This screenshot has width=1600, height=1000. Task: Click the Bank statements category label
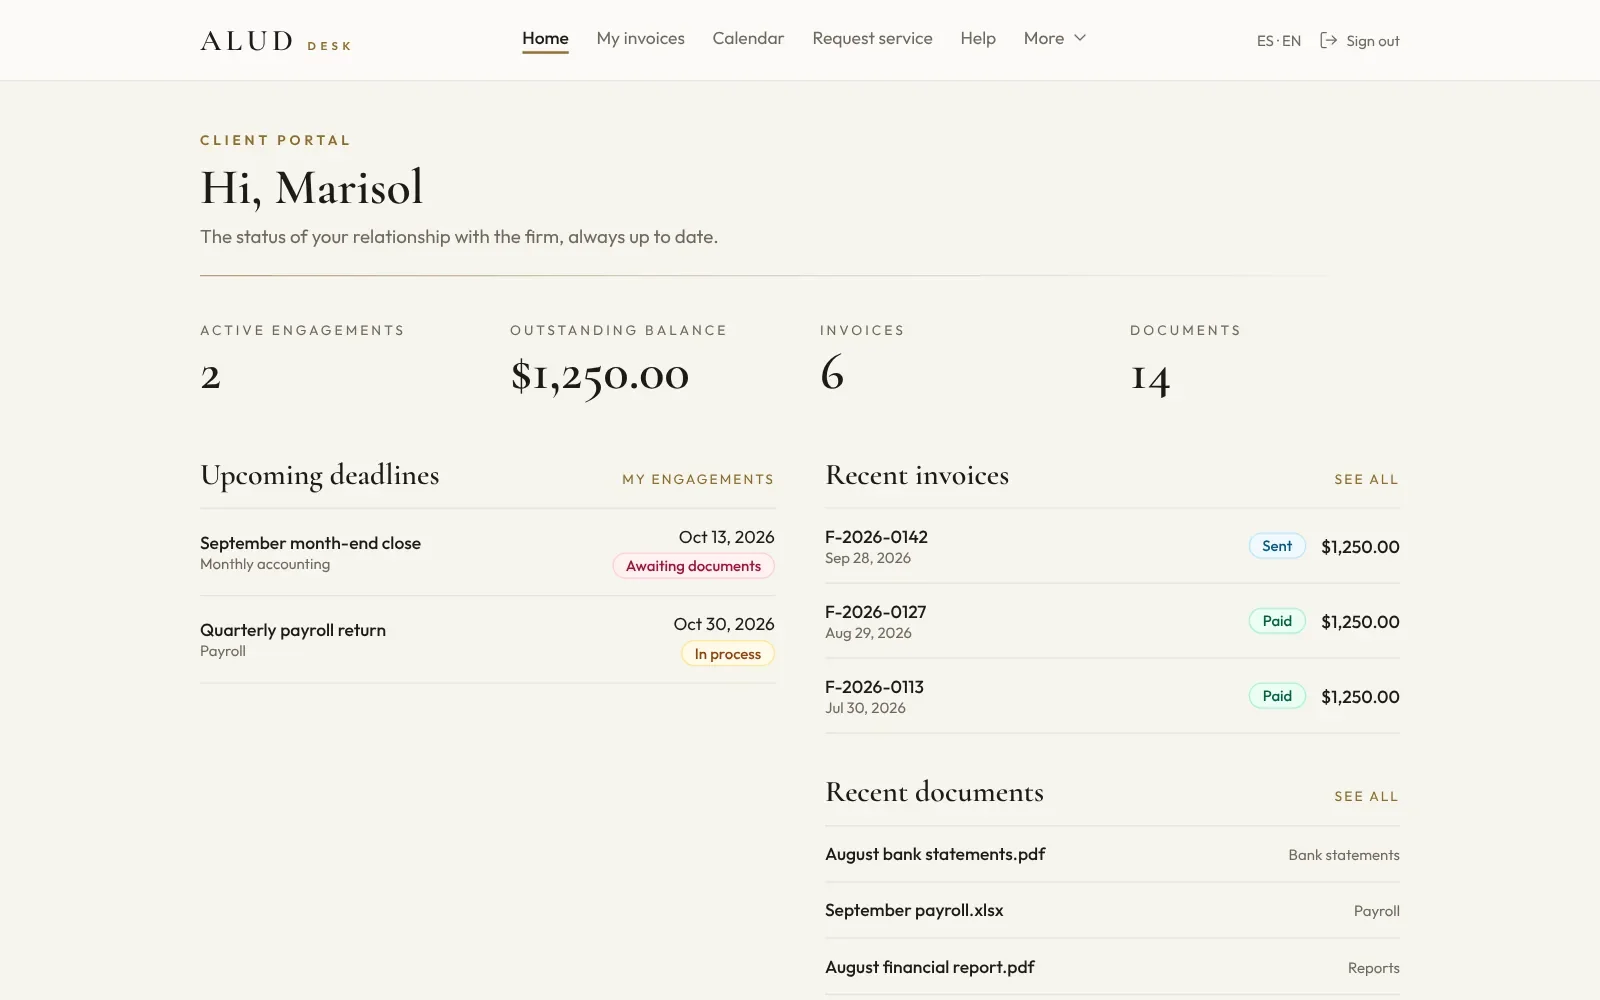(1344, 855)
